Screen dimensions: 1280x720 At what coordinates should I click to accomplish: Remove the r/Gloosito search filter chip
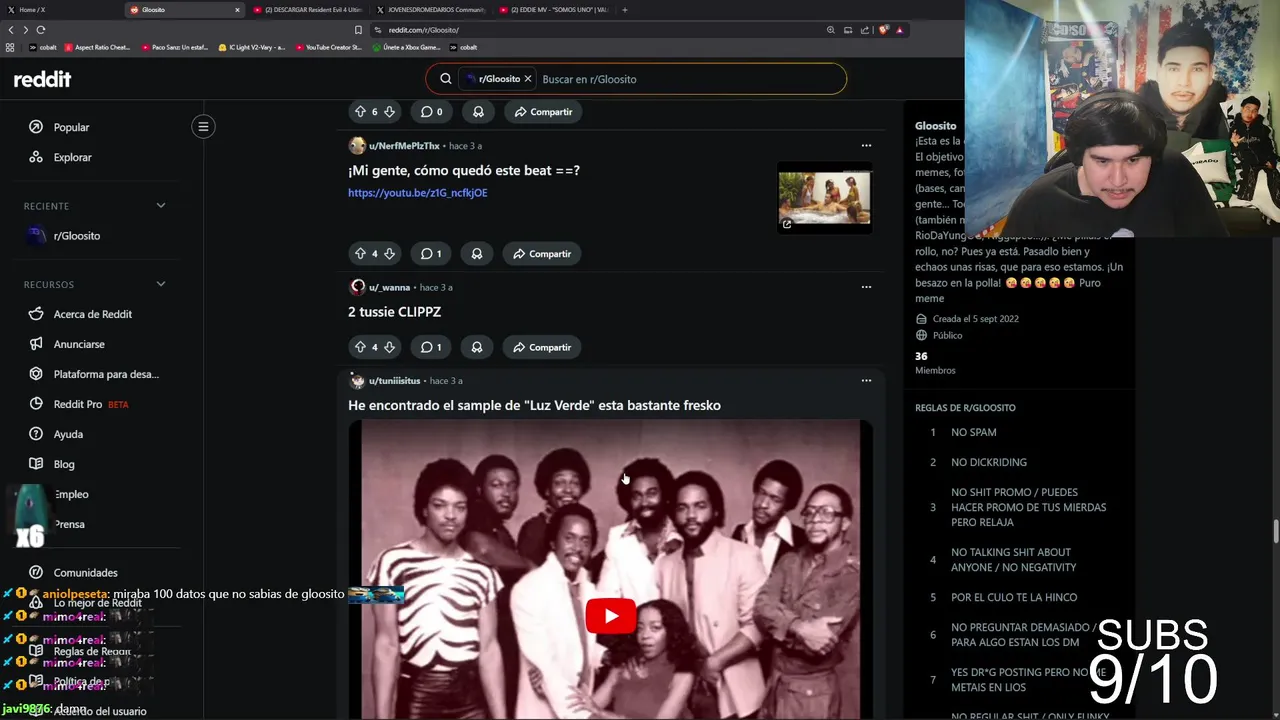[x=528, y=79]
